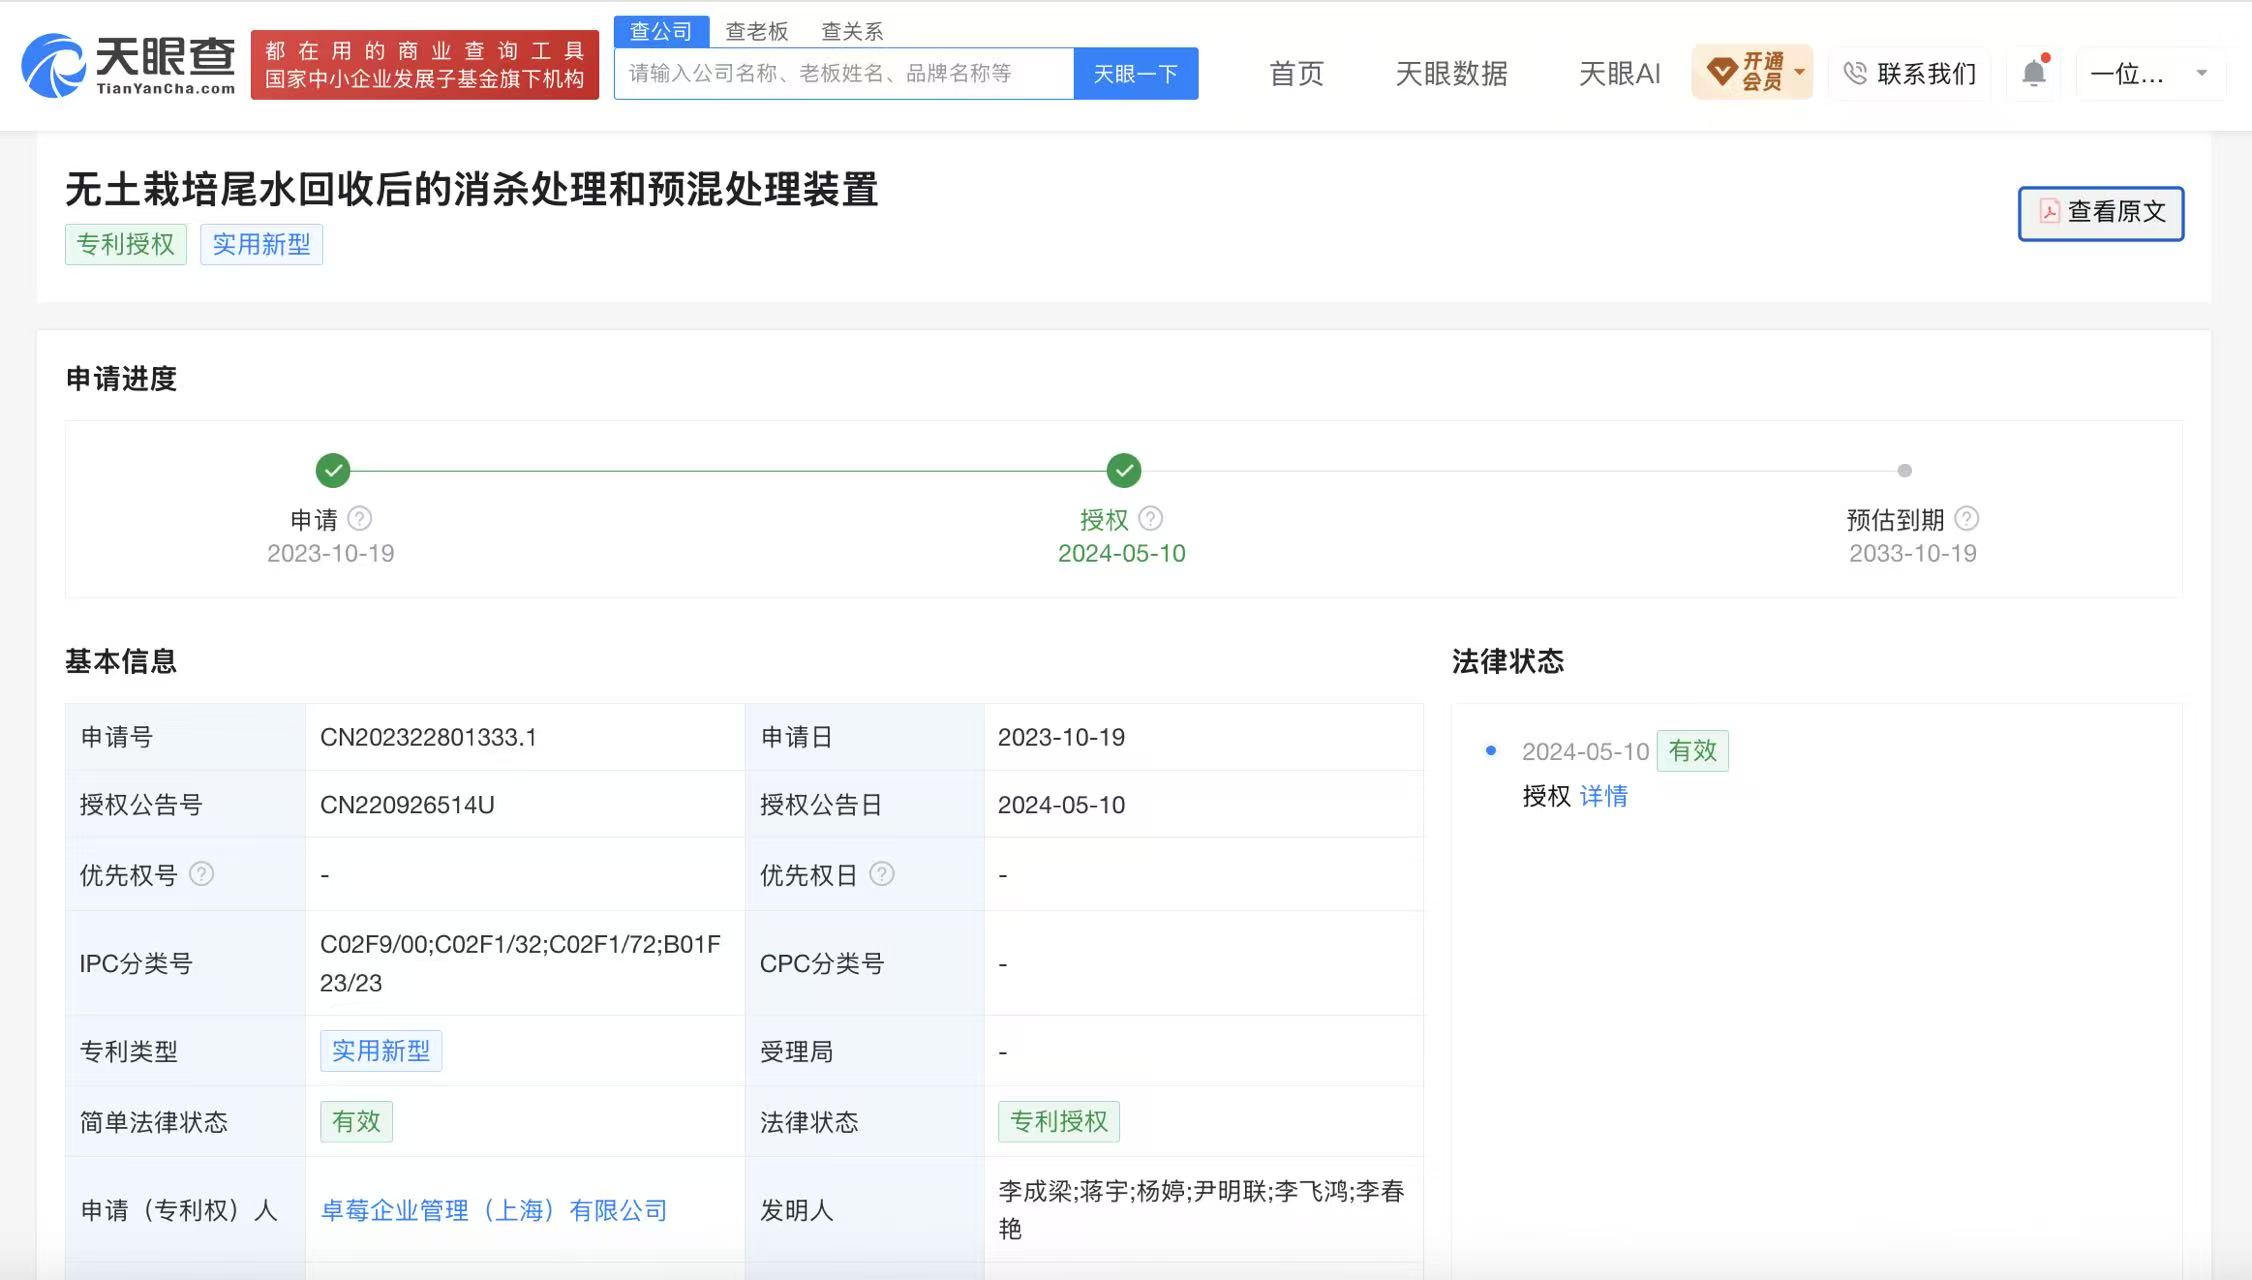2252x1280 pixels.
Task: Open the 天眼数据 menu
Action: coord(1451,73)
